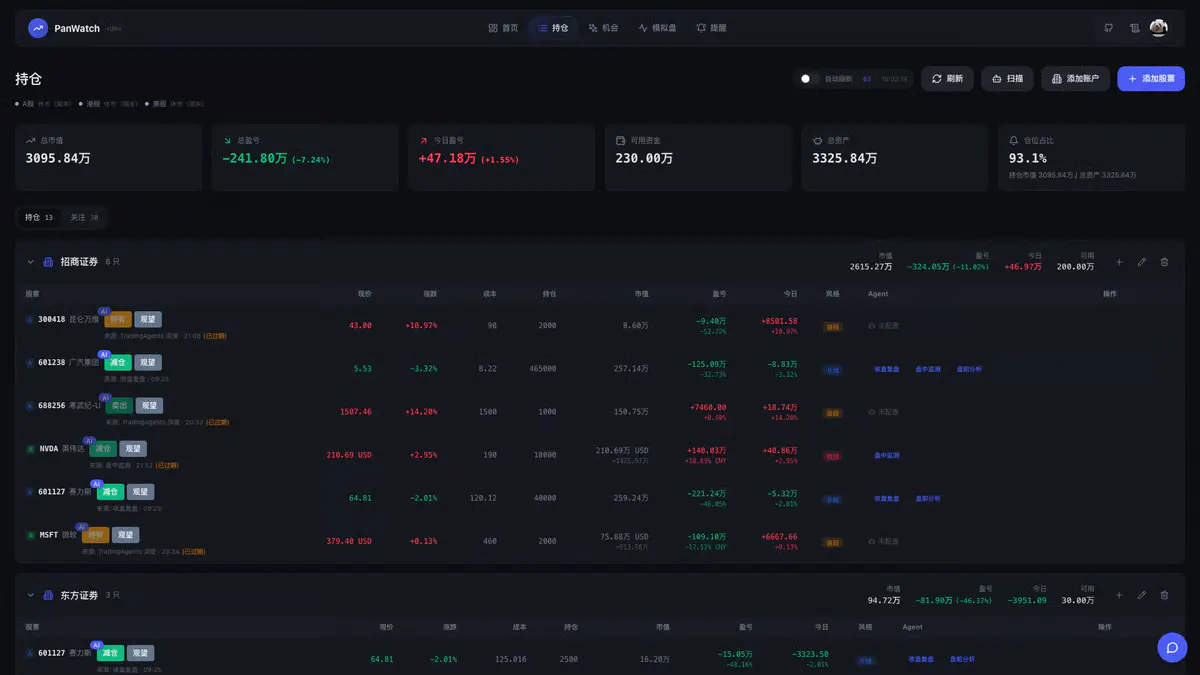Click stock code 300418 昆仑万维
The image size is (1200, 675).
(69, 320)
